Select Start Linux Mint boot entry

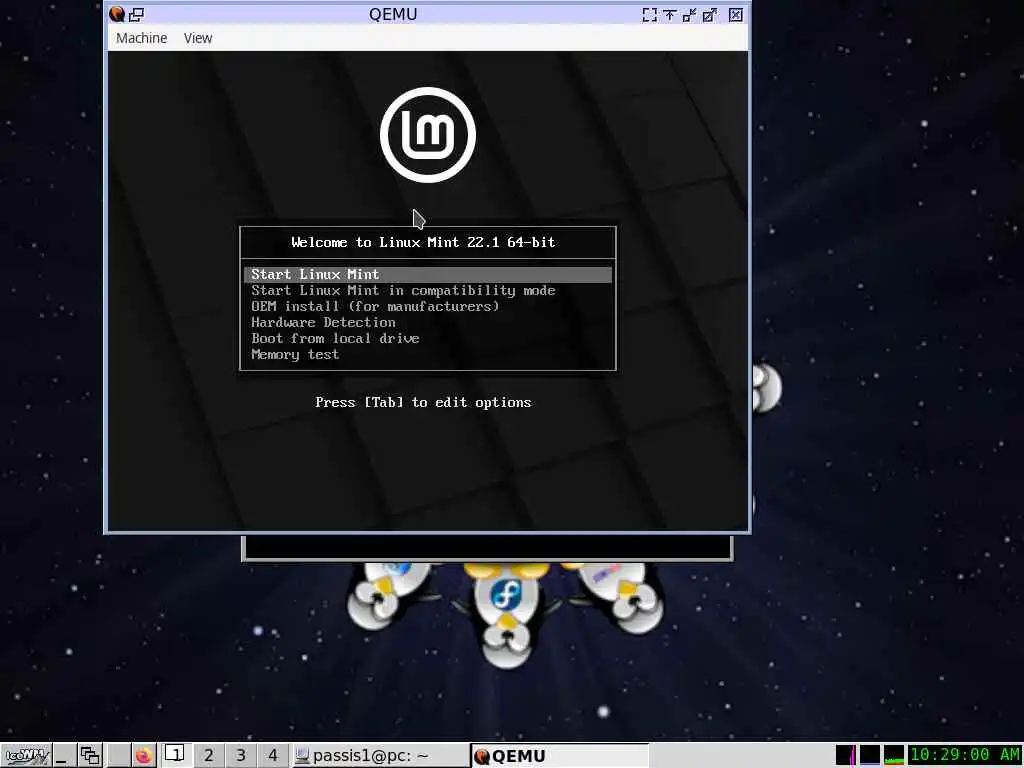pyautogui.click(x=428, y=274)
